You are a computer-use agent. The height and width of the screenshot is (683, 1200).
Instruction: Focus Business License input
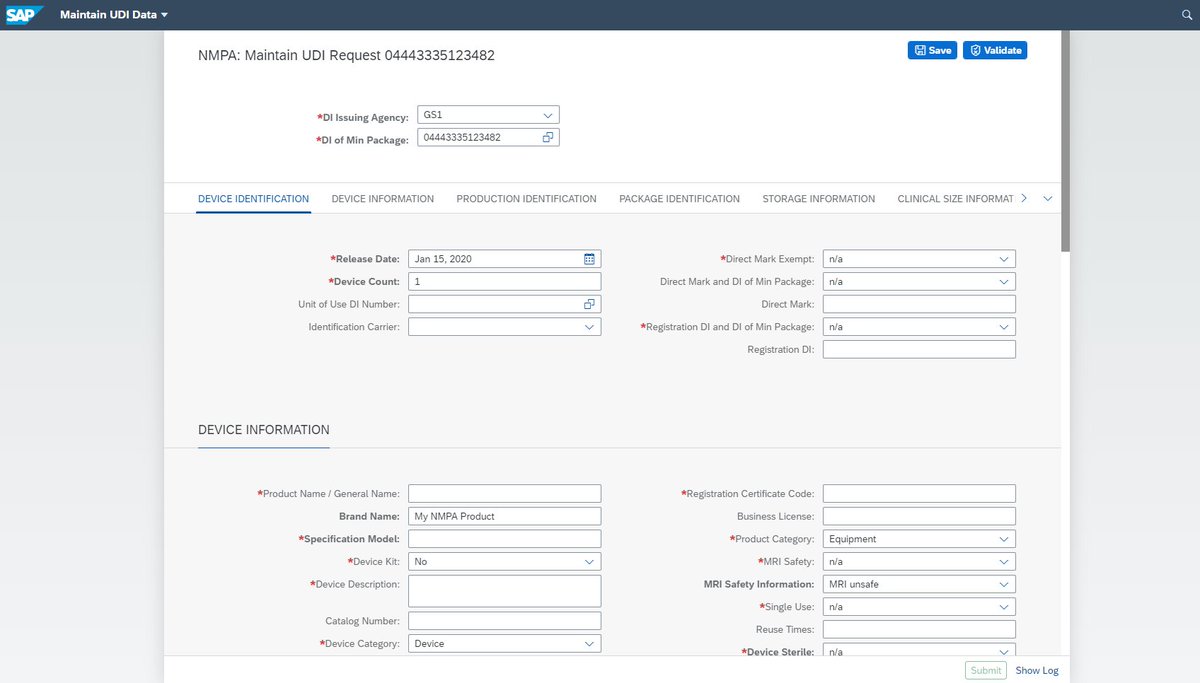(x=919, y=516)
